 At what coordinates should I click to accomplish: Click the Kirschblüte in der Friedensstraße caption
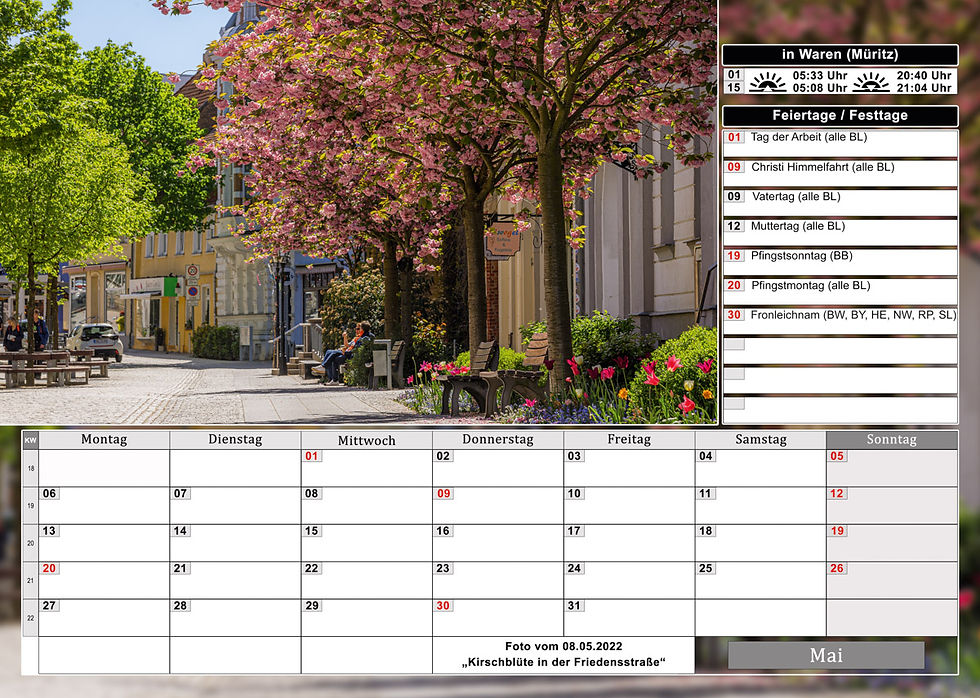click(563, 662)
